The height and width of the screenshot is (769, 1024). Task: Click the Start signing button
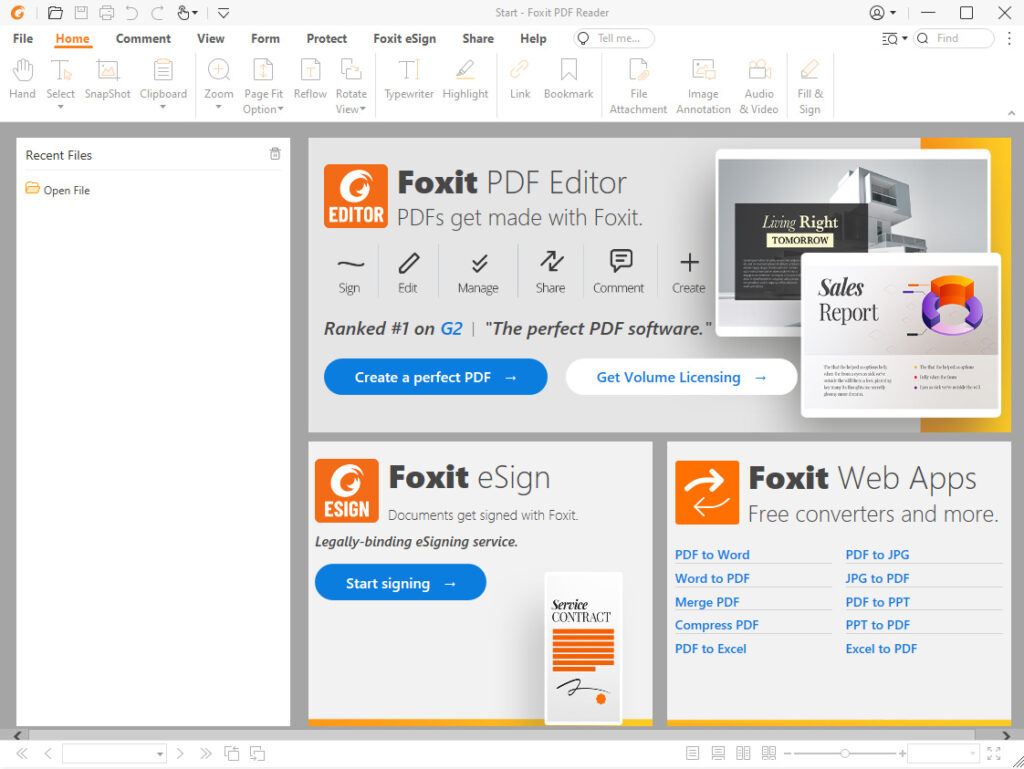400,582
